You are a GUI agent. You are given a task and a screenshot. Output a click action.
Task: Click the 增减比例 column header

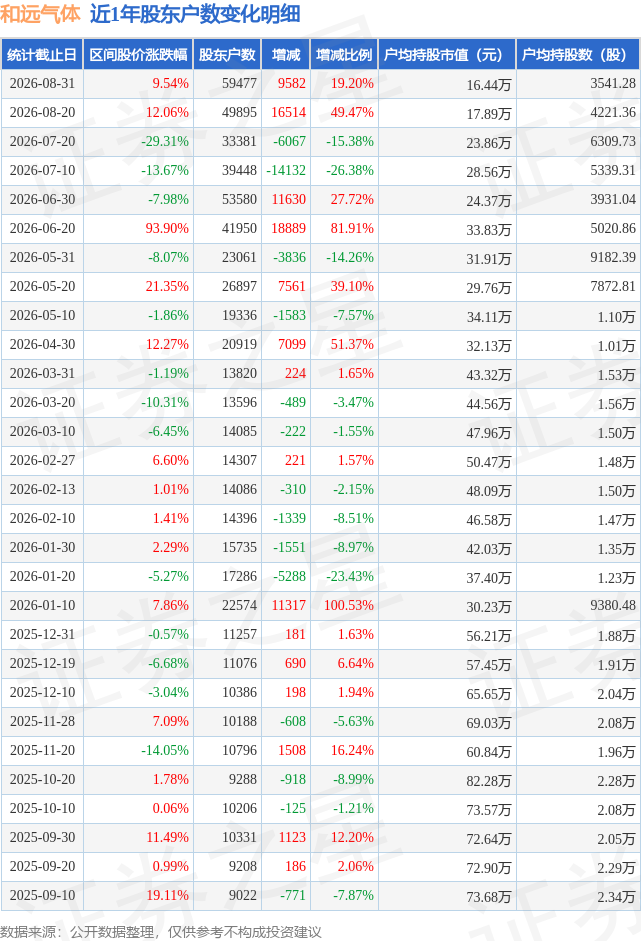point(344,55)
